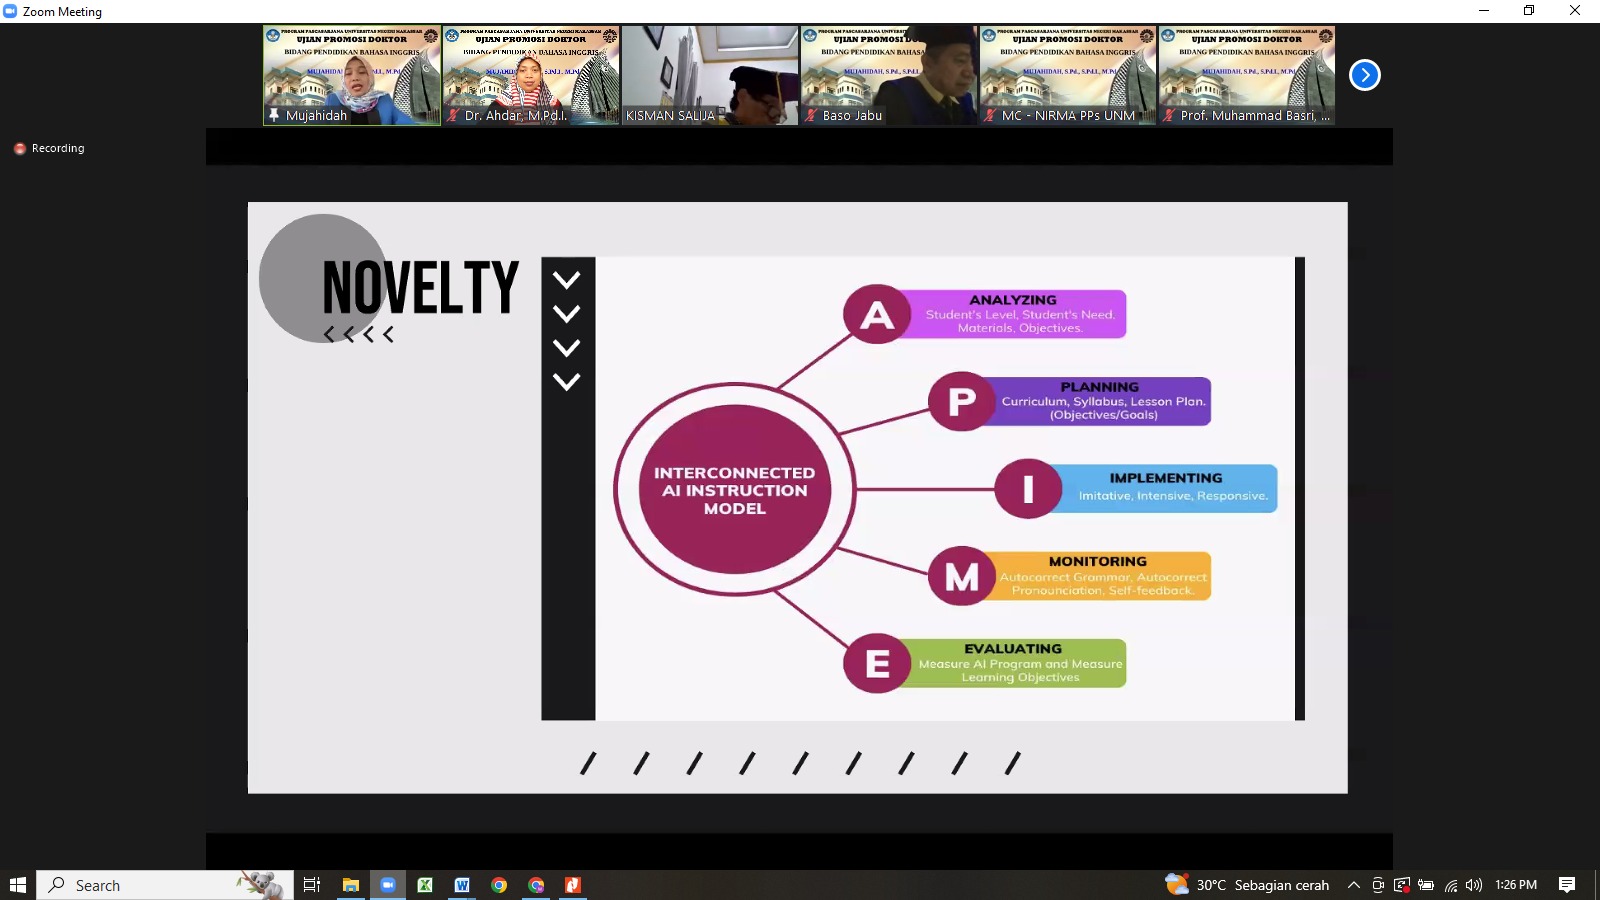Select KISMAN SALIJA's video thumbnail
1600x900 pixels.
(x=710, y=75)
